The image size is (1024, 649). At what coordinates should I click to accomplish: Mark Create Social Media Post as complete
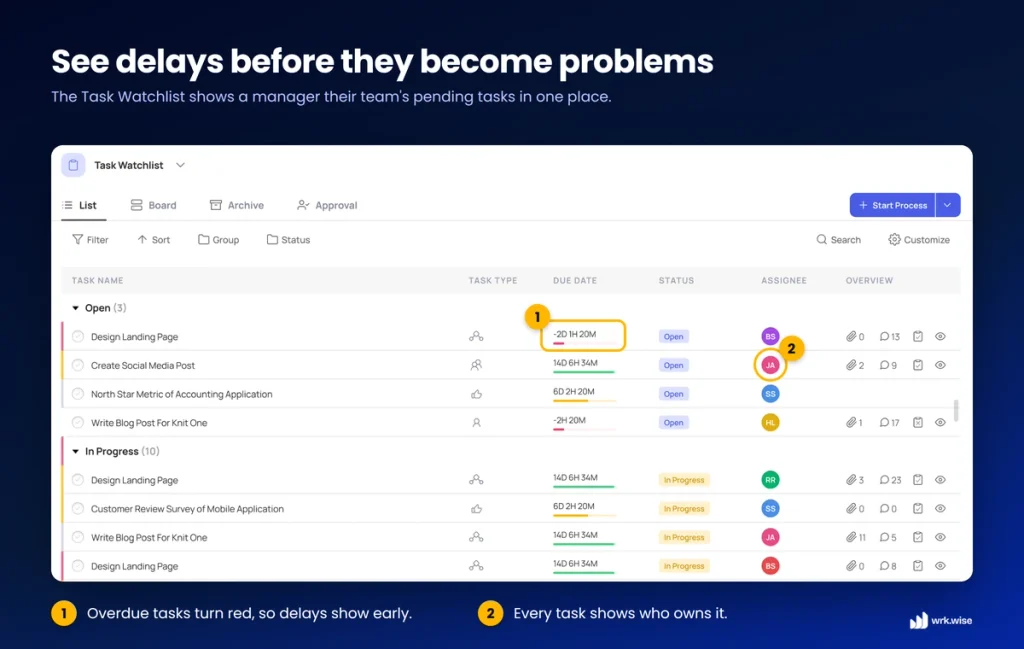78,365
